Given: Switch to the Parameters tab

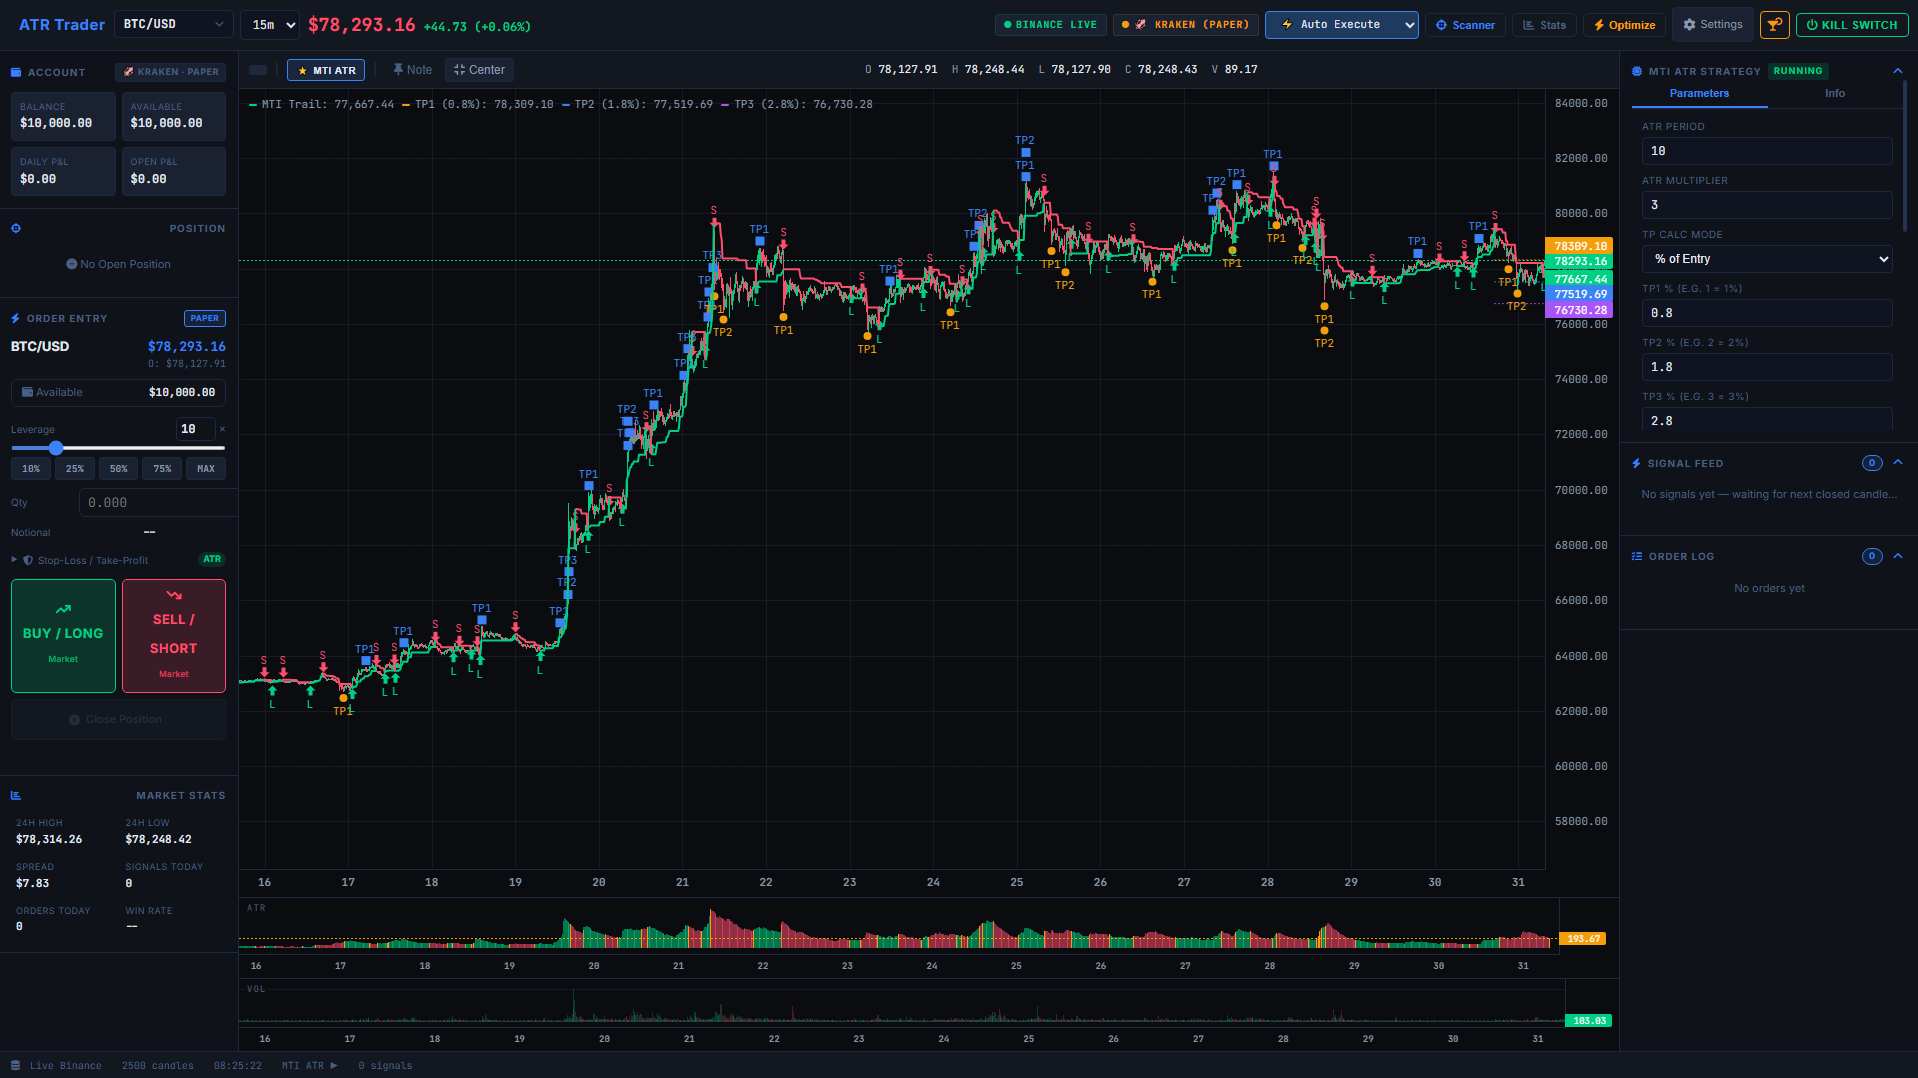Looking at the screenshot, I should click(x=1699, y=93).
